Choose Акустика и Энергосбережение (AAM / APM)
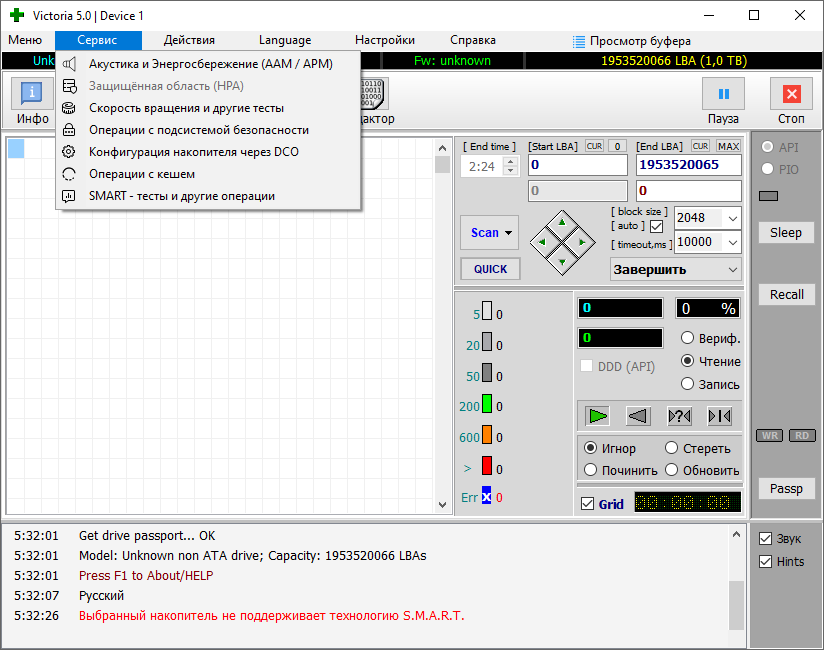The image size is (824, 650). (x=208, y=64)
